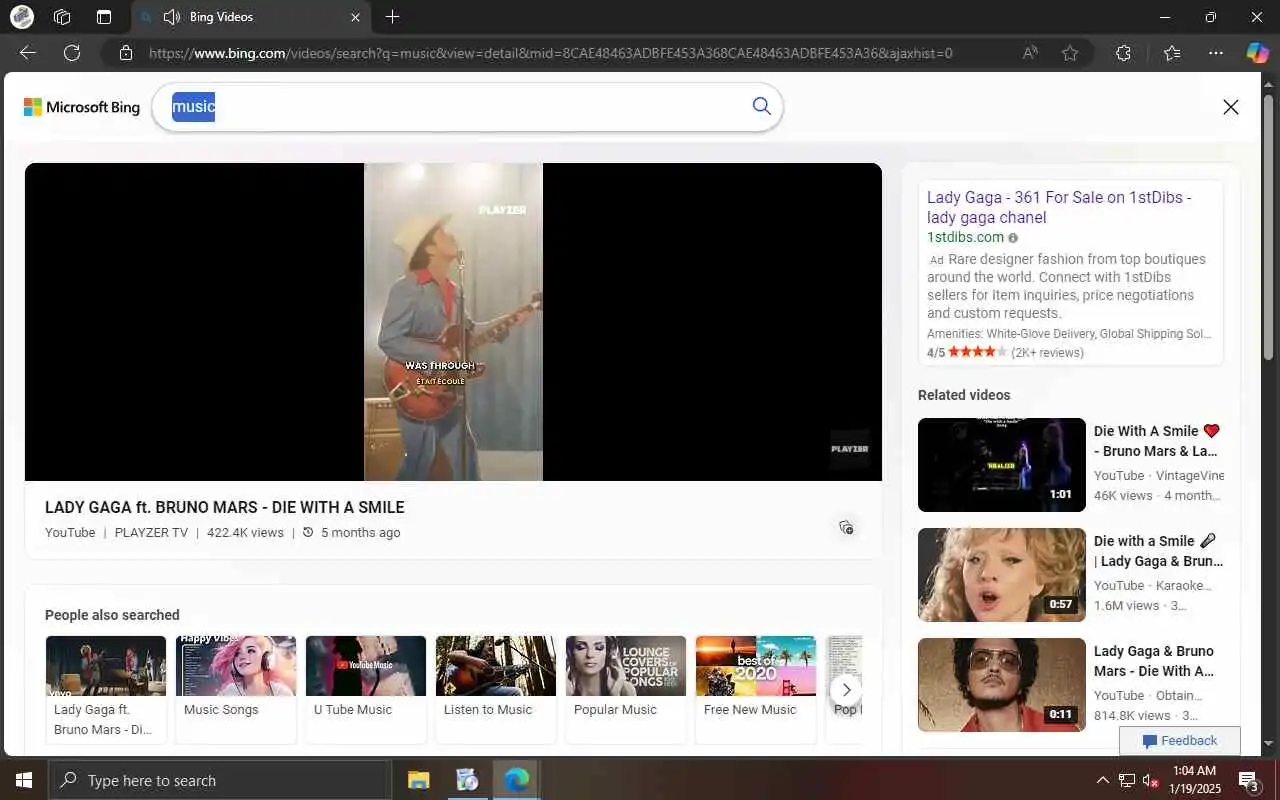This screenshot has height=800, width=1280.
Task: Show hidden system tray icons
Action: (1102, 780)
